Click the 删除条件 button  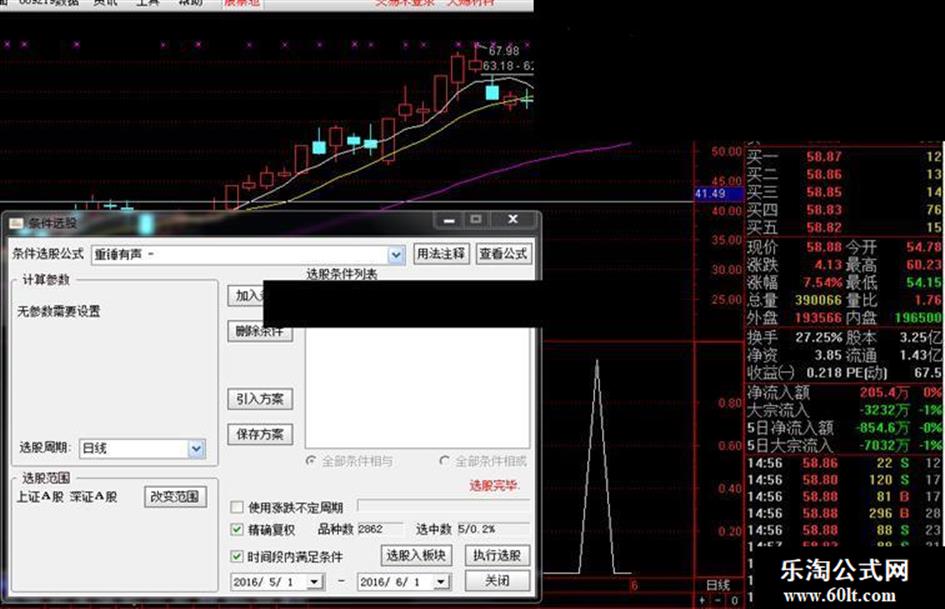tap(260, 332)
